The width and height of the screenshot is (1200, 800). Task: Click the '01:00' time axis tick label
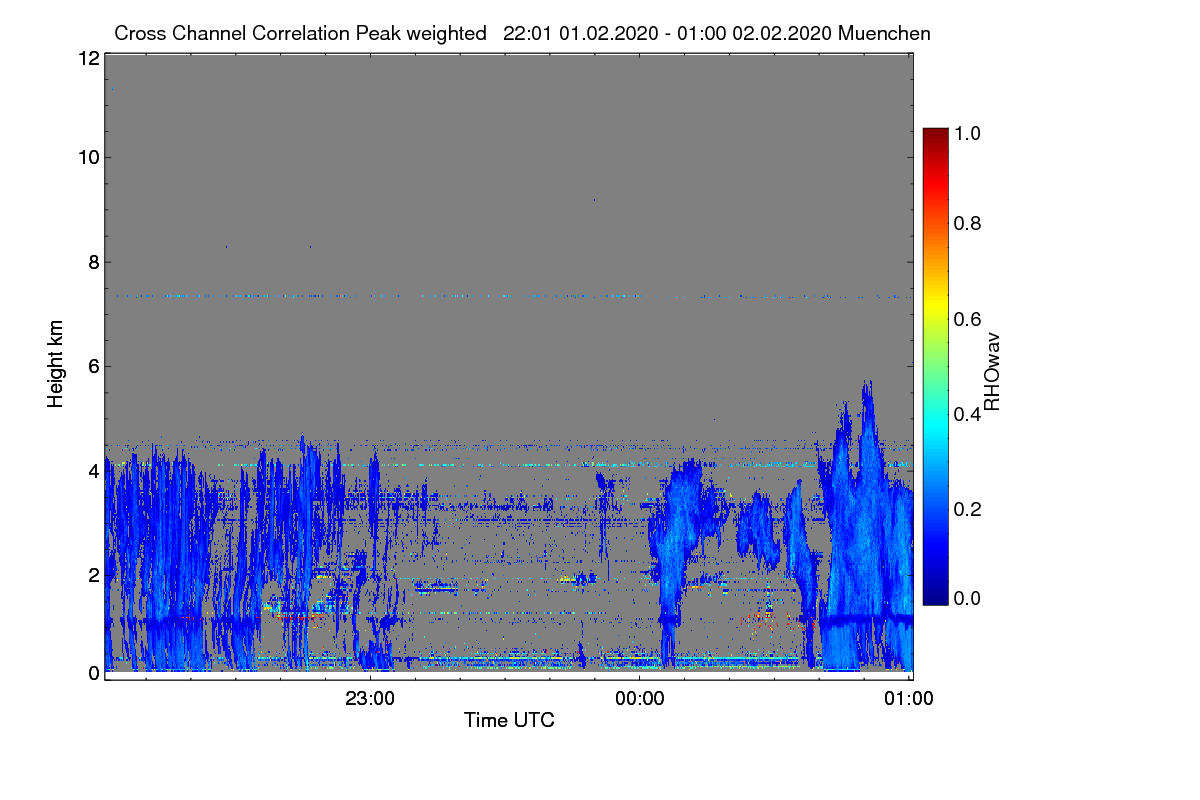(x=909, y=700)
